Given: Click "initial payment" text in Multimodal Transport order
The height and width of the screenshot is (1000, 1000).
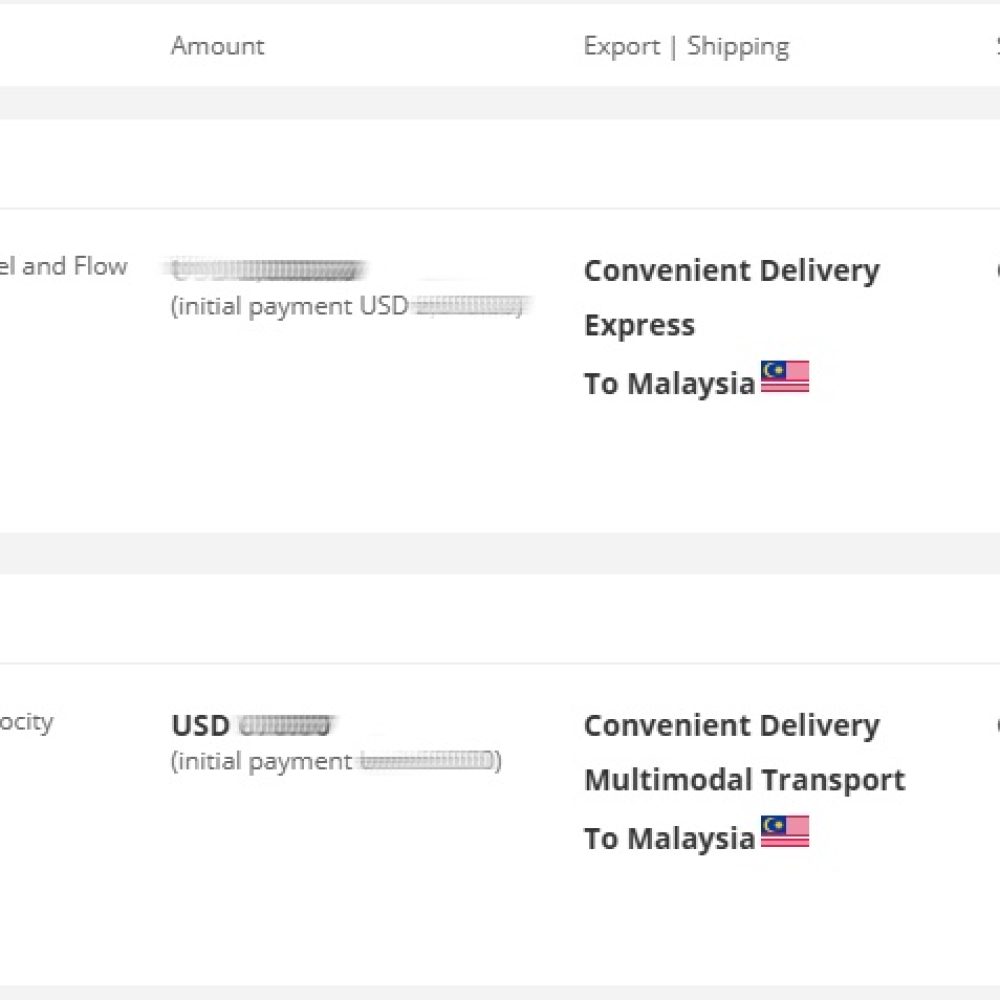Looking at the screenshot, I should click(262, 761).
